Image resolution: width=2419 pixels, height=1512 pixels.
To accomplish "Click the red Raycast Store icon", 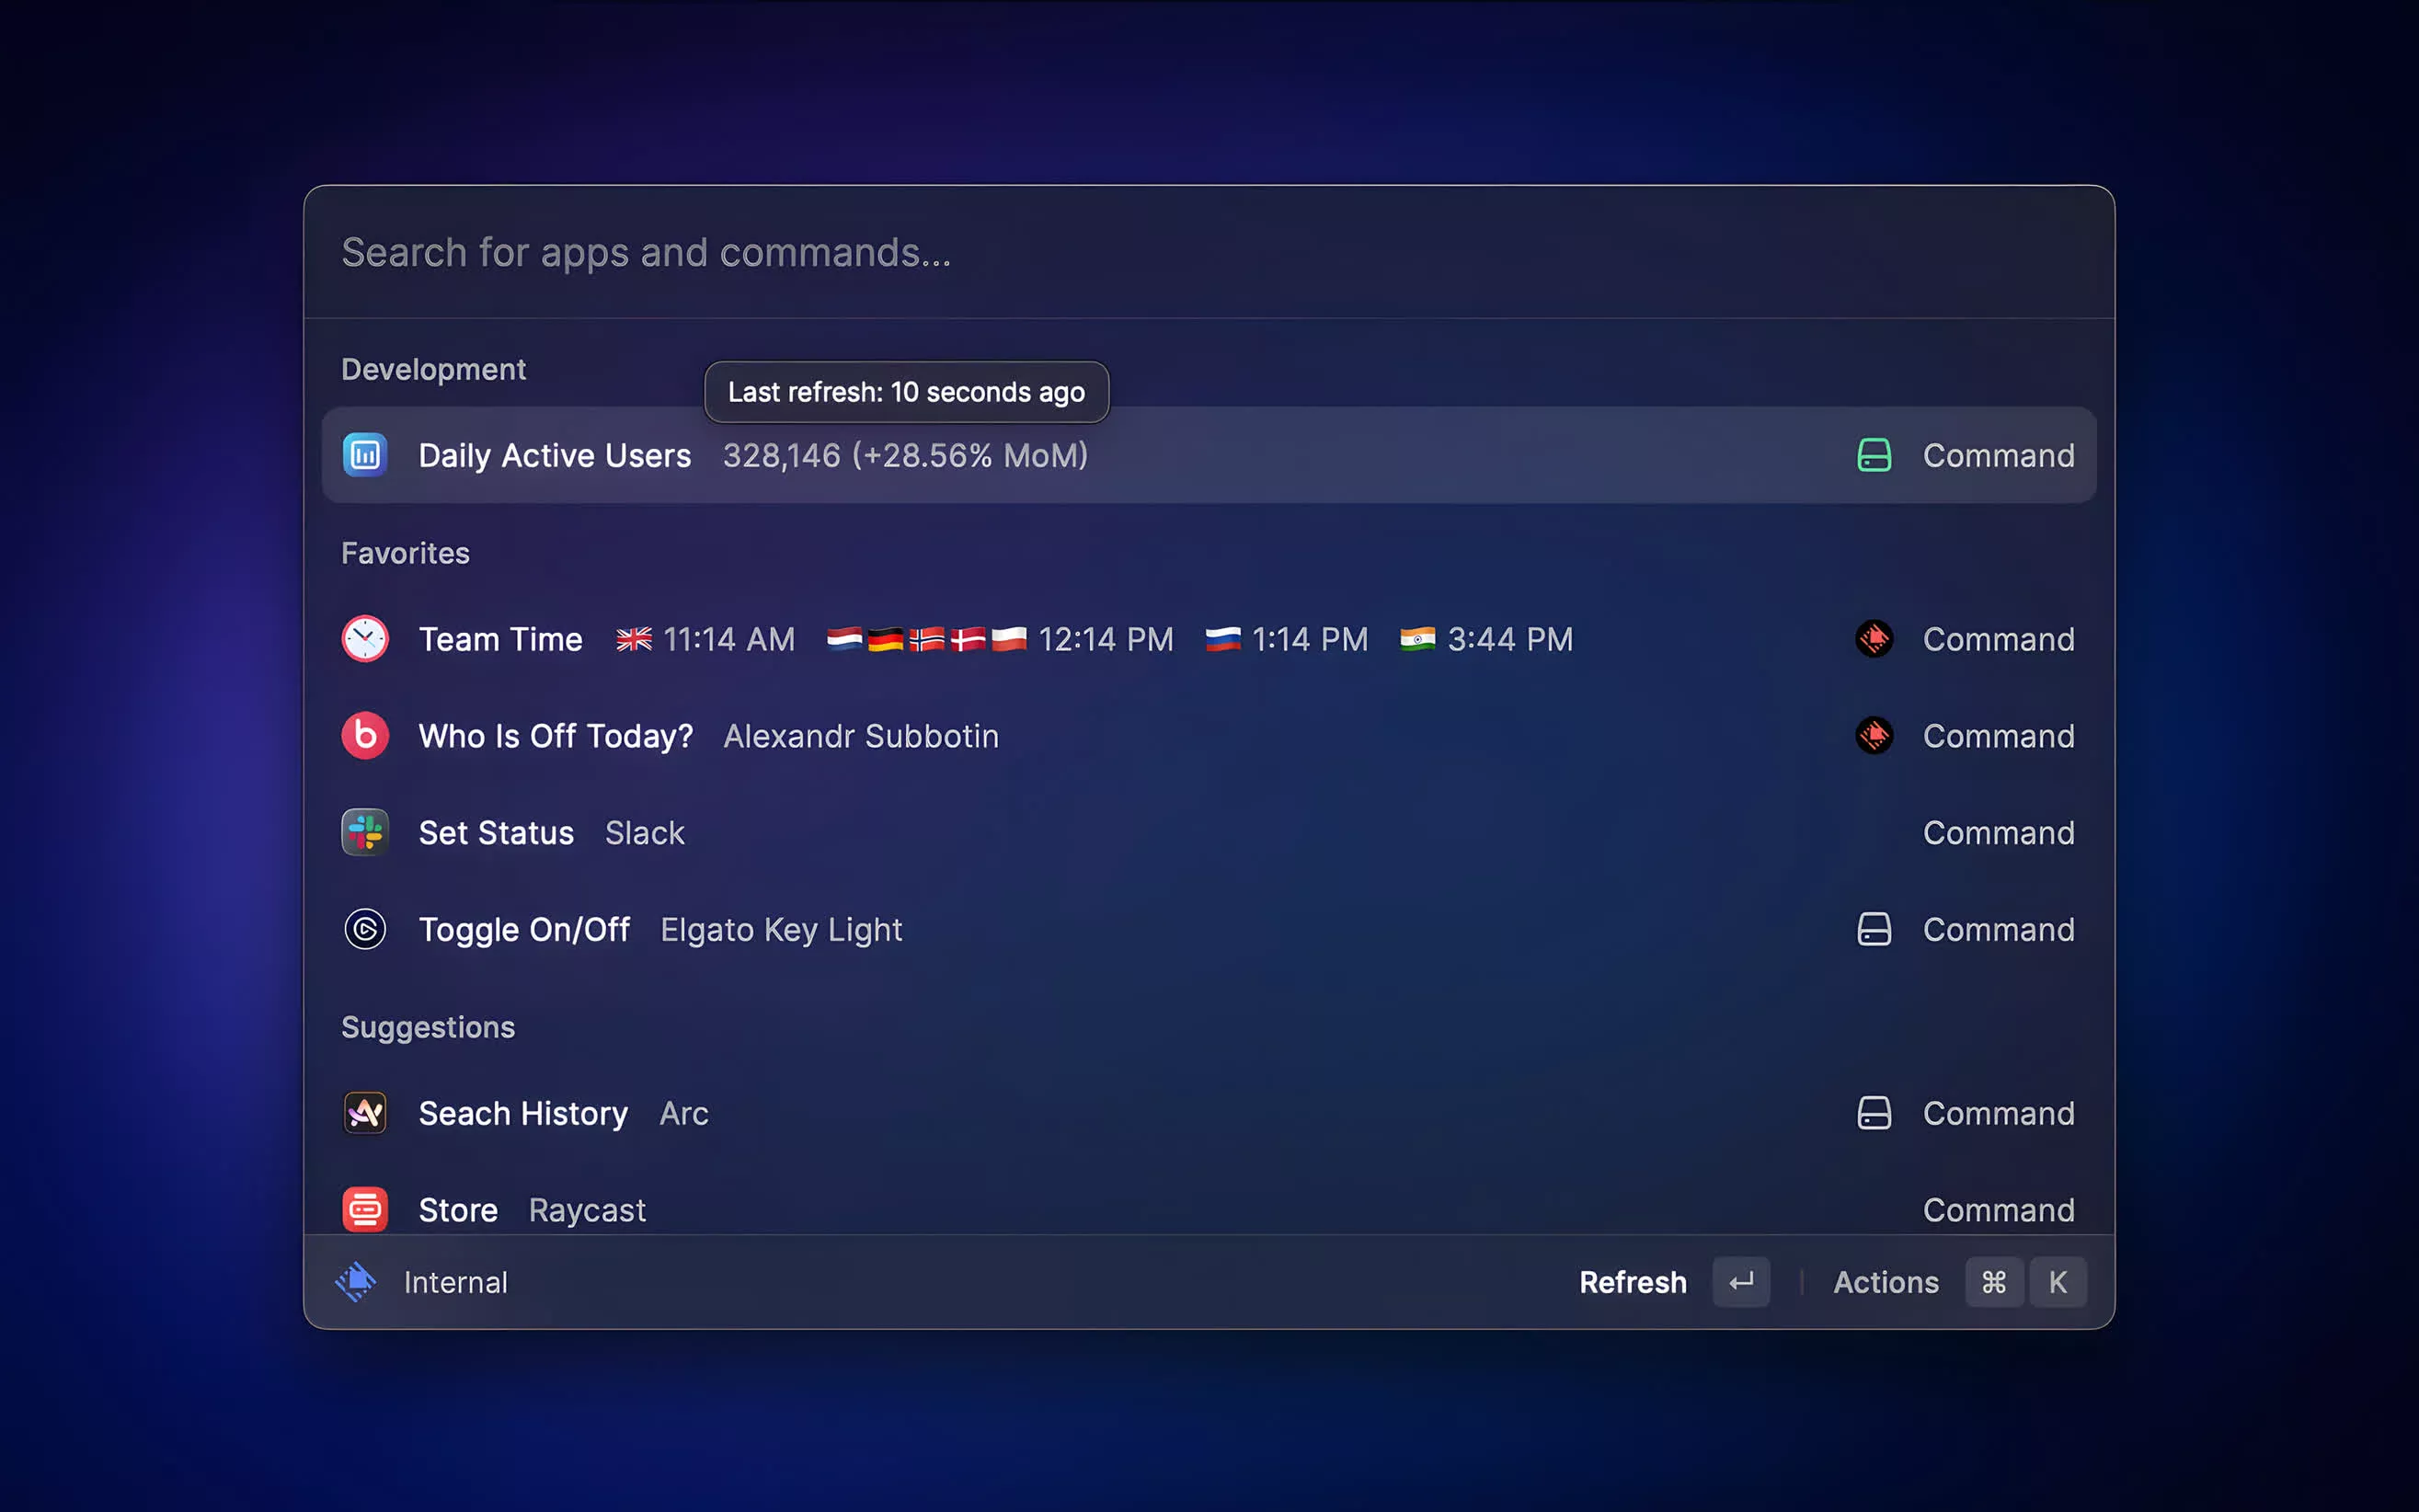I will tap(365, 1210).
